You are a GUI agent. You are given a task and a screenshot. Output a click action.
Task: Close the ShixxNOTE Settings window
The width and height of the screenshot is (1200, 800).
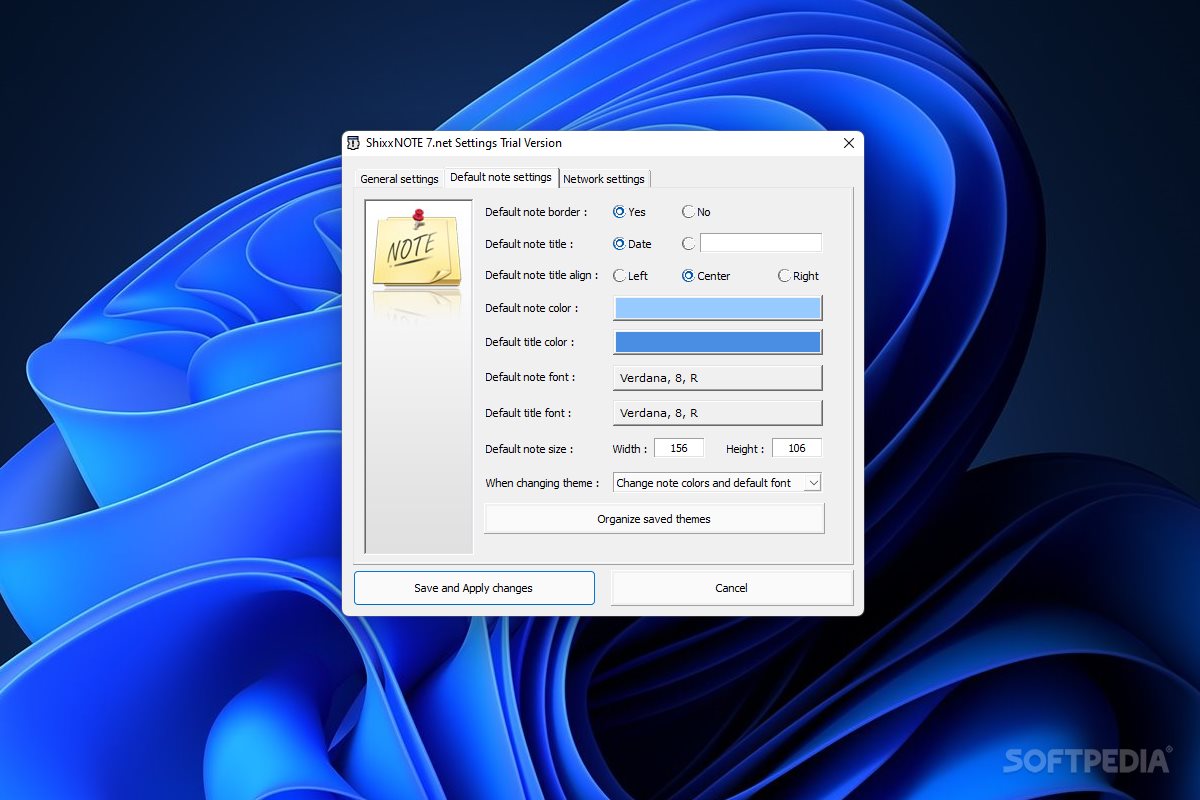point(849,143)
